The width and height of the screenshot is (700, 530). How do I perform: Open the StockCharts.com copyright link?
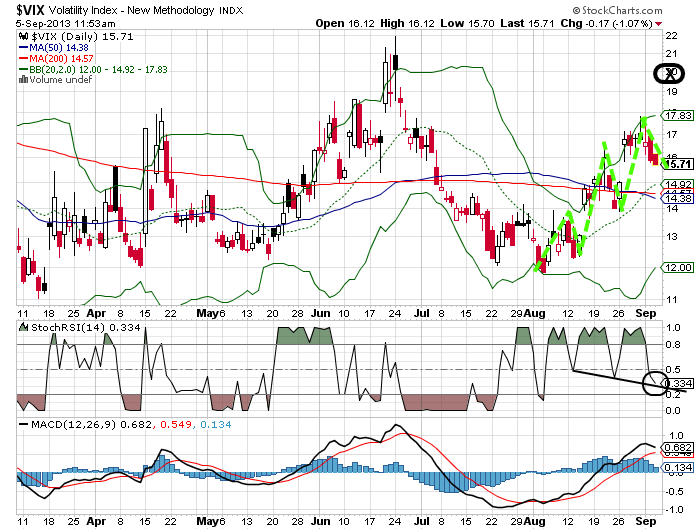point(617,10)
